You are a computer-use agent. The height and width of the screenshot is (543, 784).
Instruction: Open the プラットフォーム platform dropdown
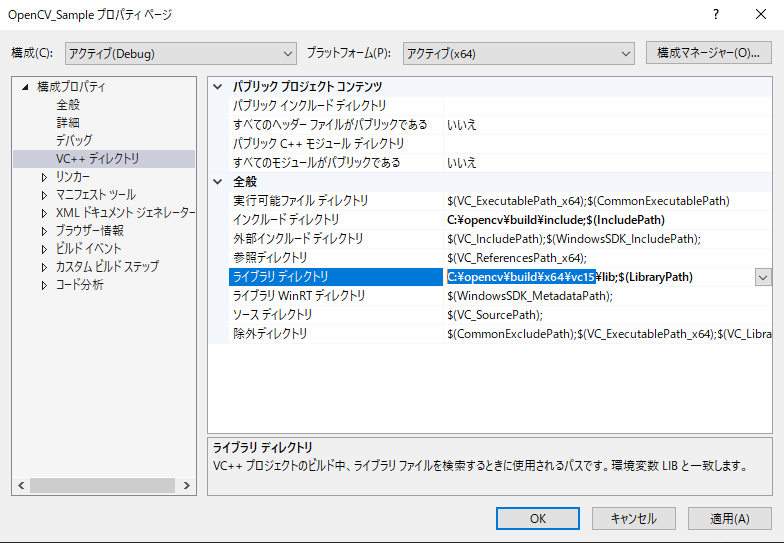[518, 54]
